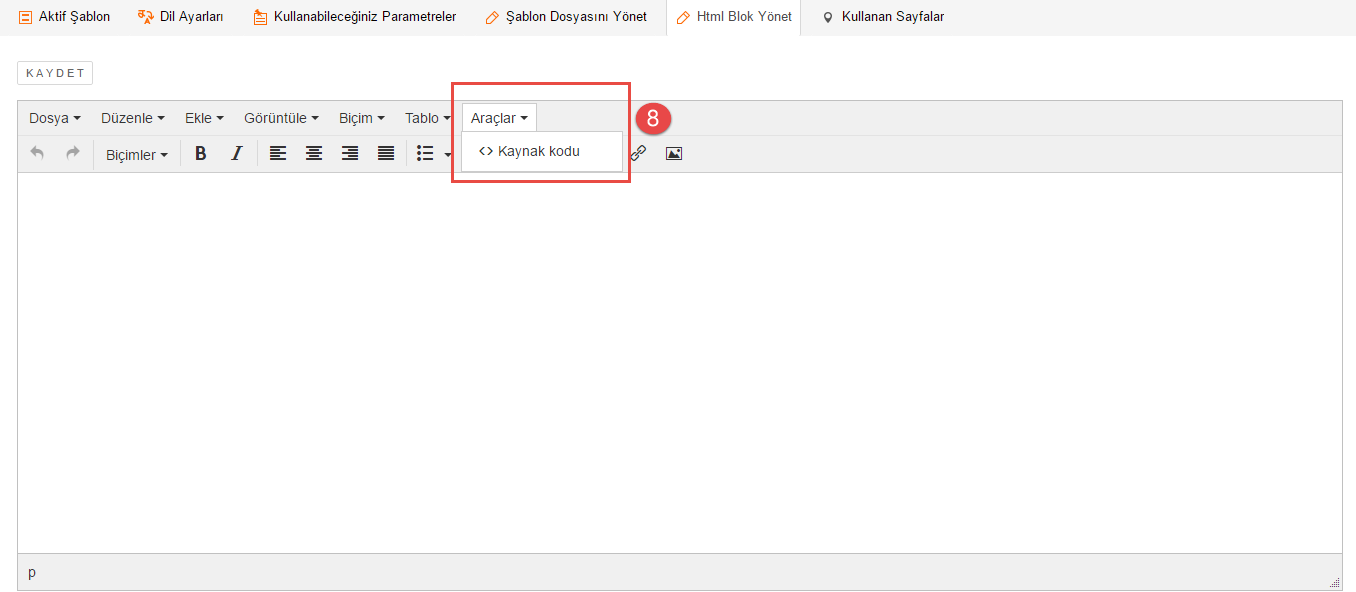Click the insert link chain icon

click(638, 153)
